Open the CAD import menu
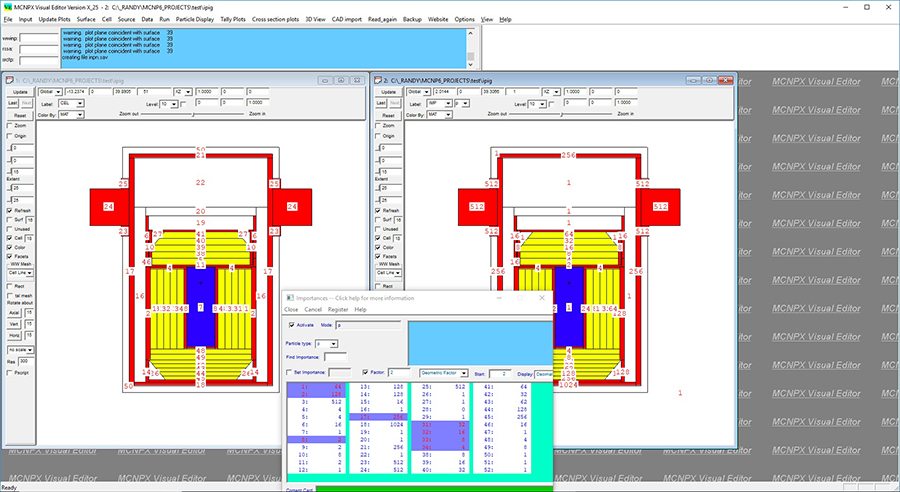This screenshot has height=492, width=900. pos(347,19)
